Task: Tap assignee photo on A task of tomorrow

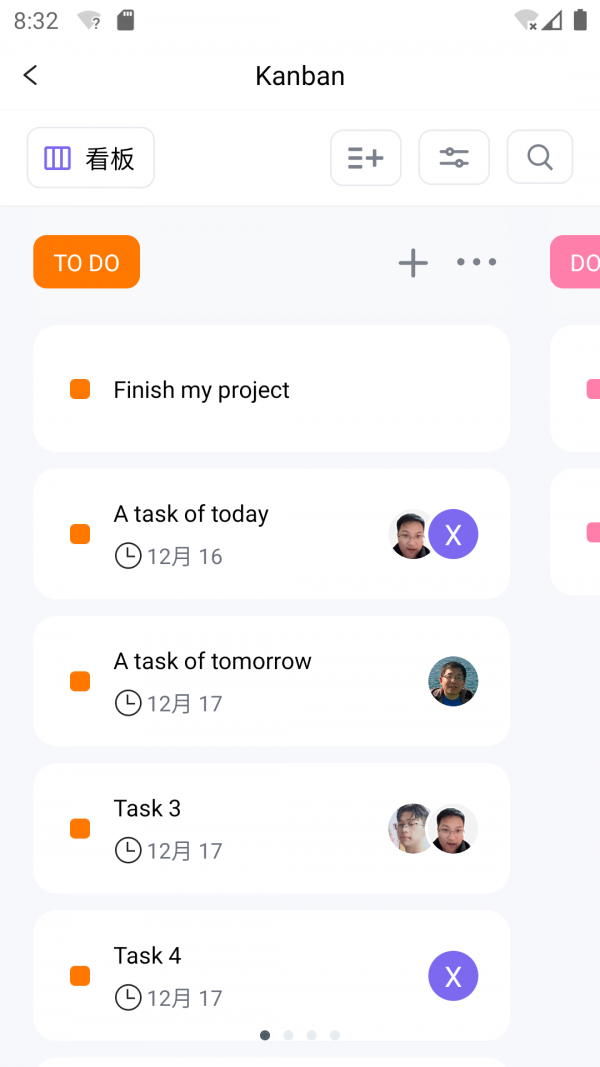Action: (453, 681)
